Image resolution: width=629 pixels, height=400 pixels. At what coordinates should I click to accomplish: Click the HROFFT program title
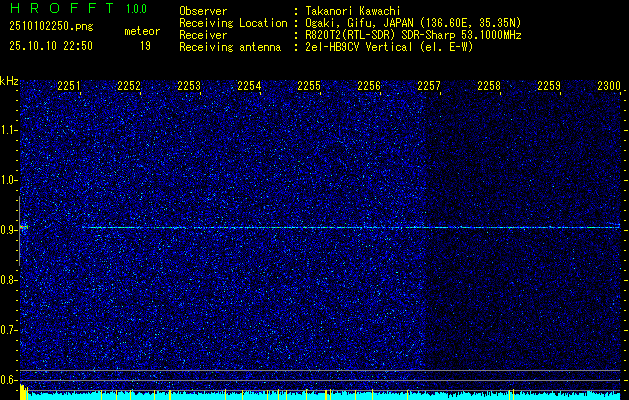[x=62, y=8]
